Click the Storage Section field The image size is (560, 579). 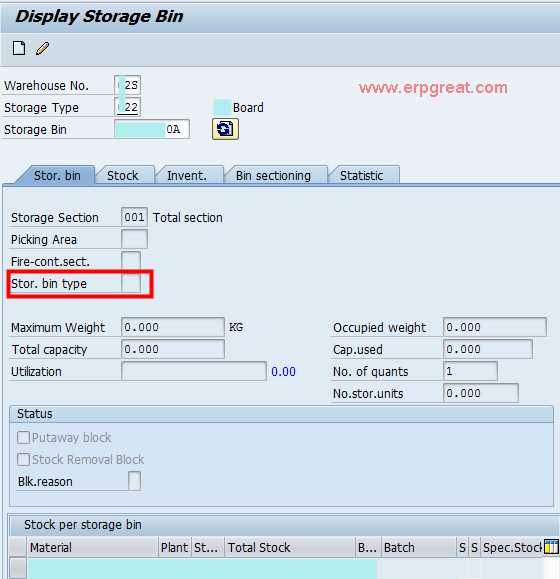(x=134, y=217)
